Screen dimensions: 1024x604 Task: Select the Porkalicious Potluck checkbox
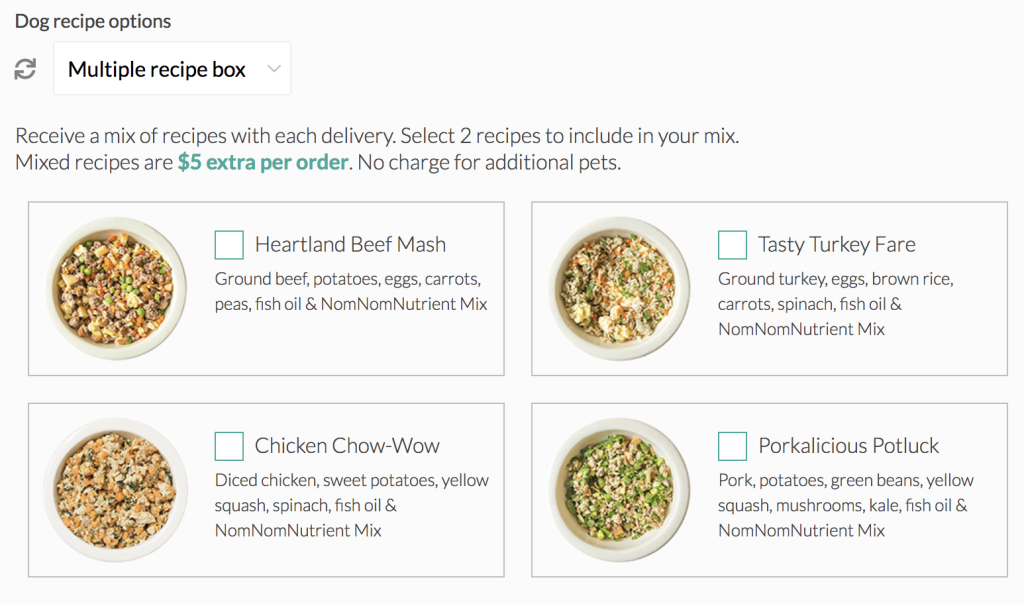pyautogui.click(x=732, y=446)
